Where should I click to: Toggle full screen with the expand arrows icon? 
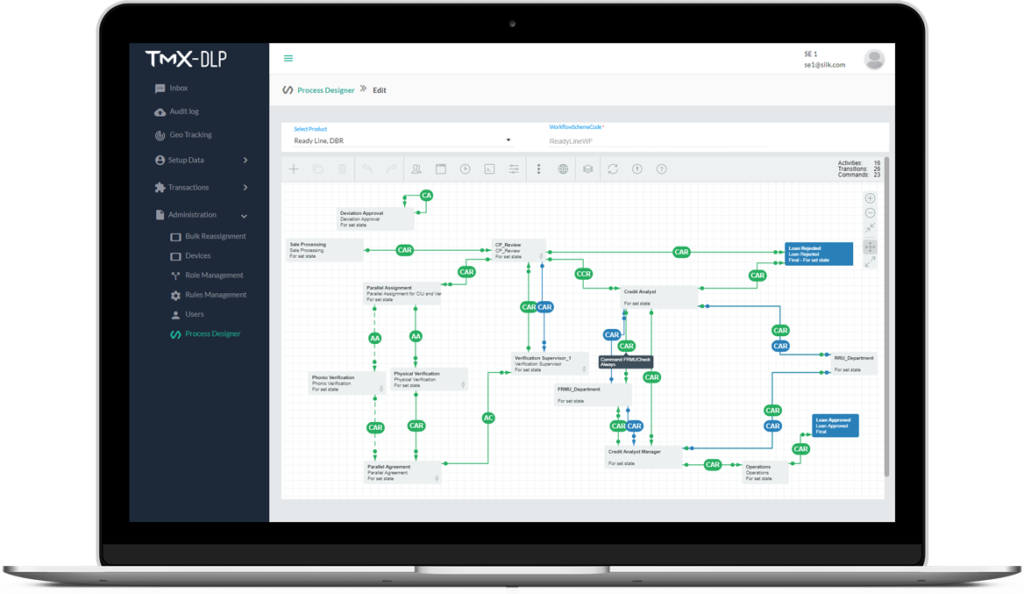point(869,262)
